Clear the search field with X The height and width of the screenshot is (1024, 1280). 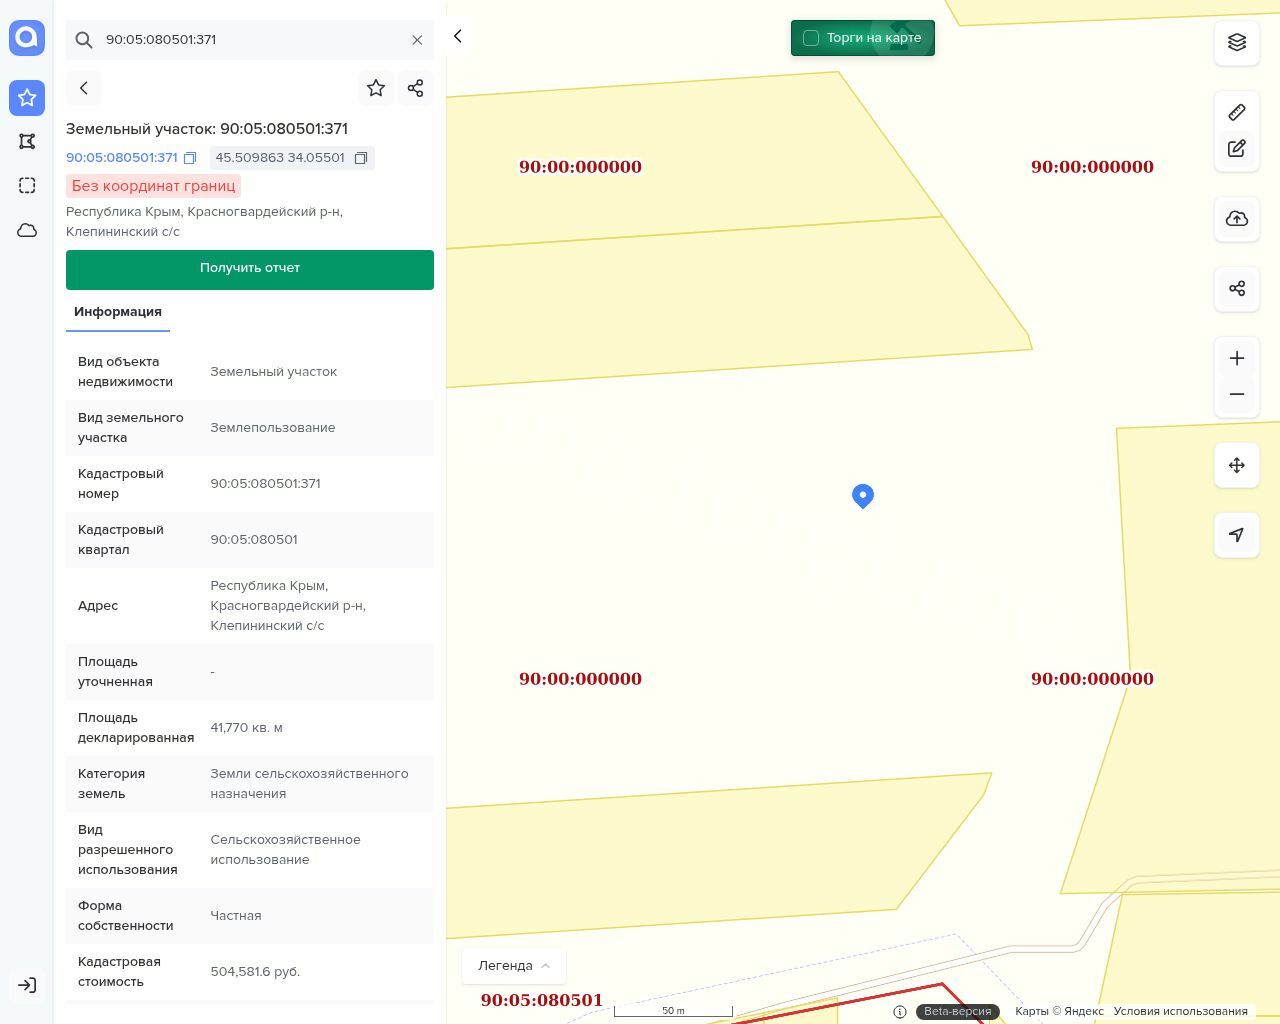tap(417, 40)
